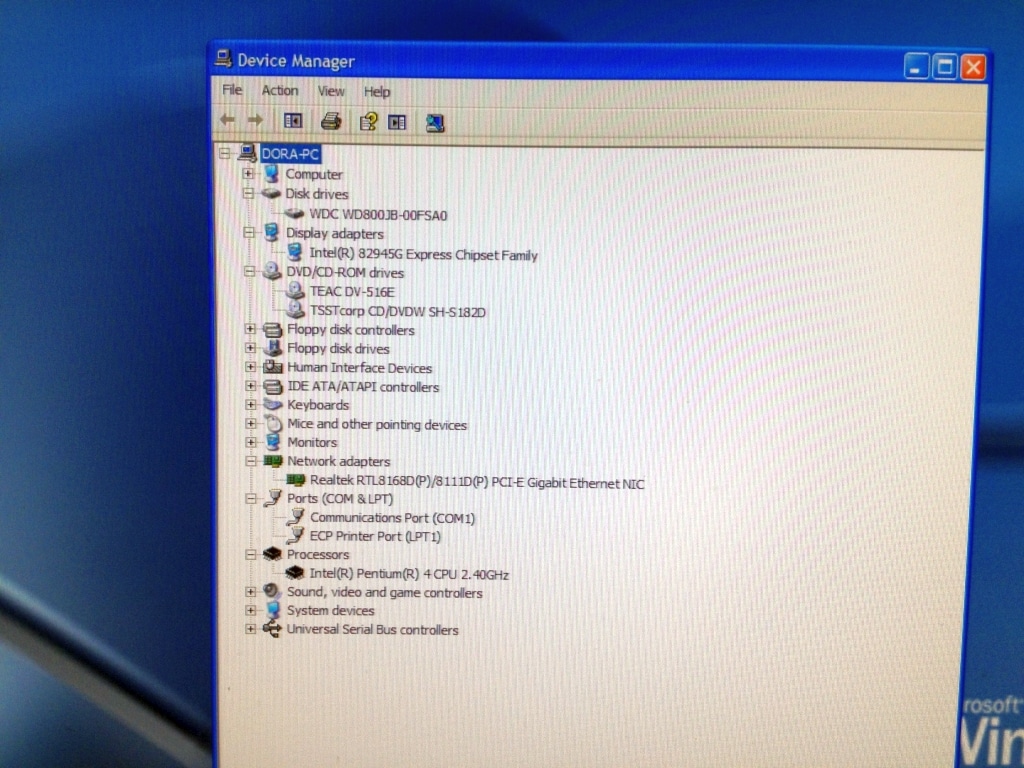The width and height of the screenshot is (1024, 768).
Task: Select the DORA-PC root entry
Action: point(290,154)
